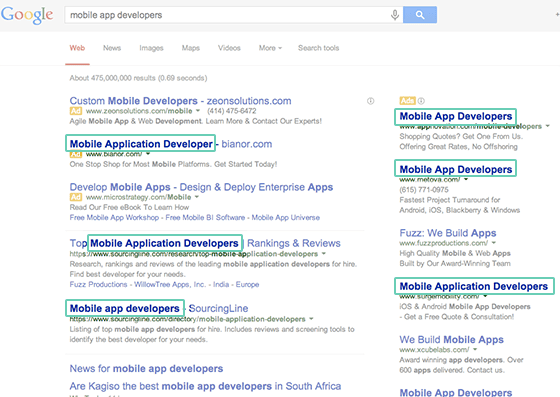Image resolution: width=560 pixels, height=397 pixels.
Task: Click the phone number (414) 475-6472
Action: click(x=232, y=111)
